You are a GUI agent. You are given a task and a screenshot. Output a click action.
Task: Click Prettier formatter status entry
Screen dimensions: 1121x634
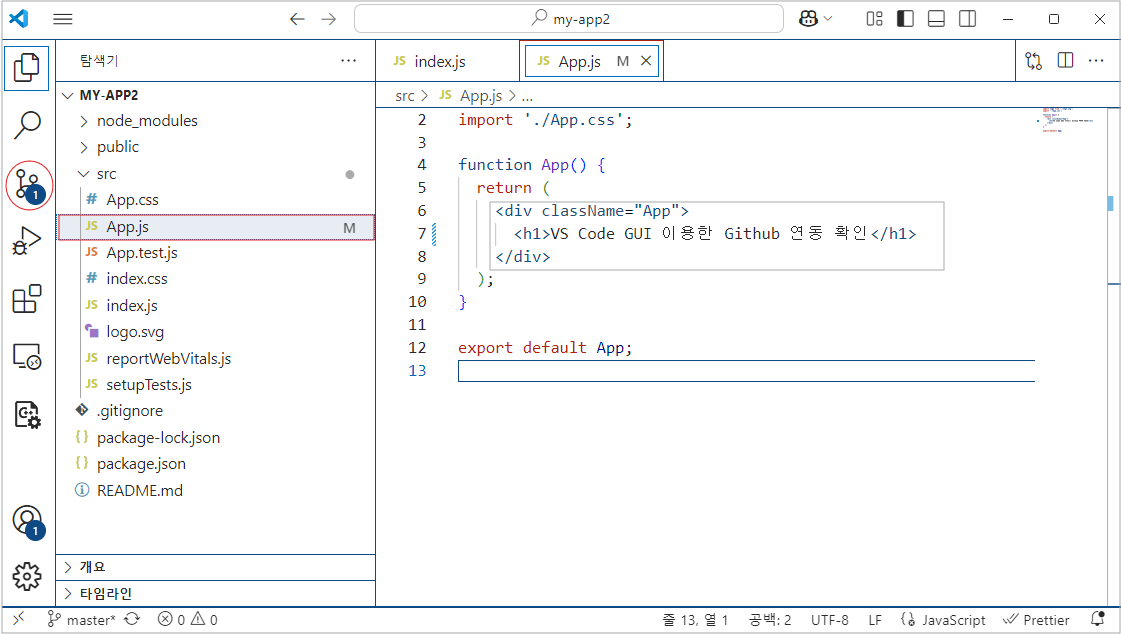pos(1036,620)
